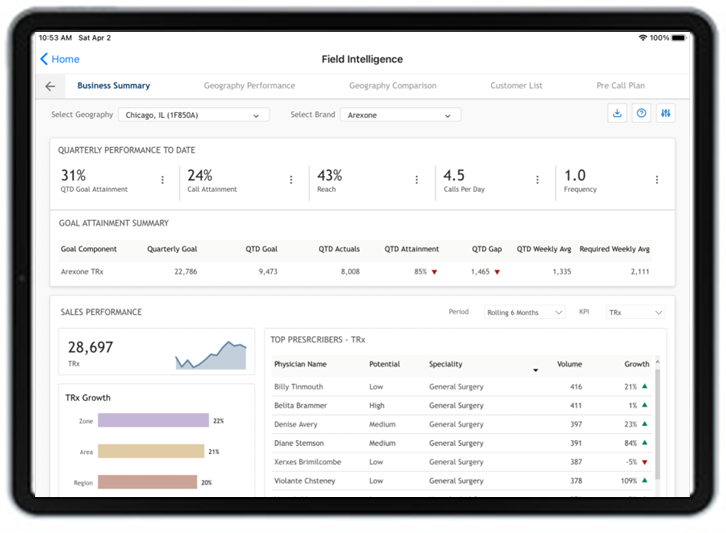Open the Frequency card three-dot menu

click(657, 180)
